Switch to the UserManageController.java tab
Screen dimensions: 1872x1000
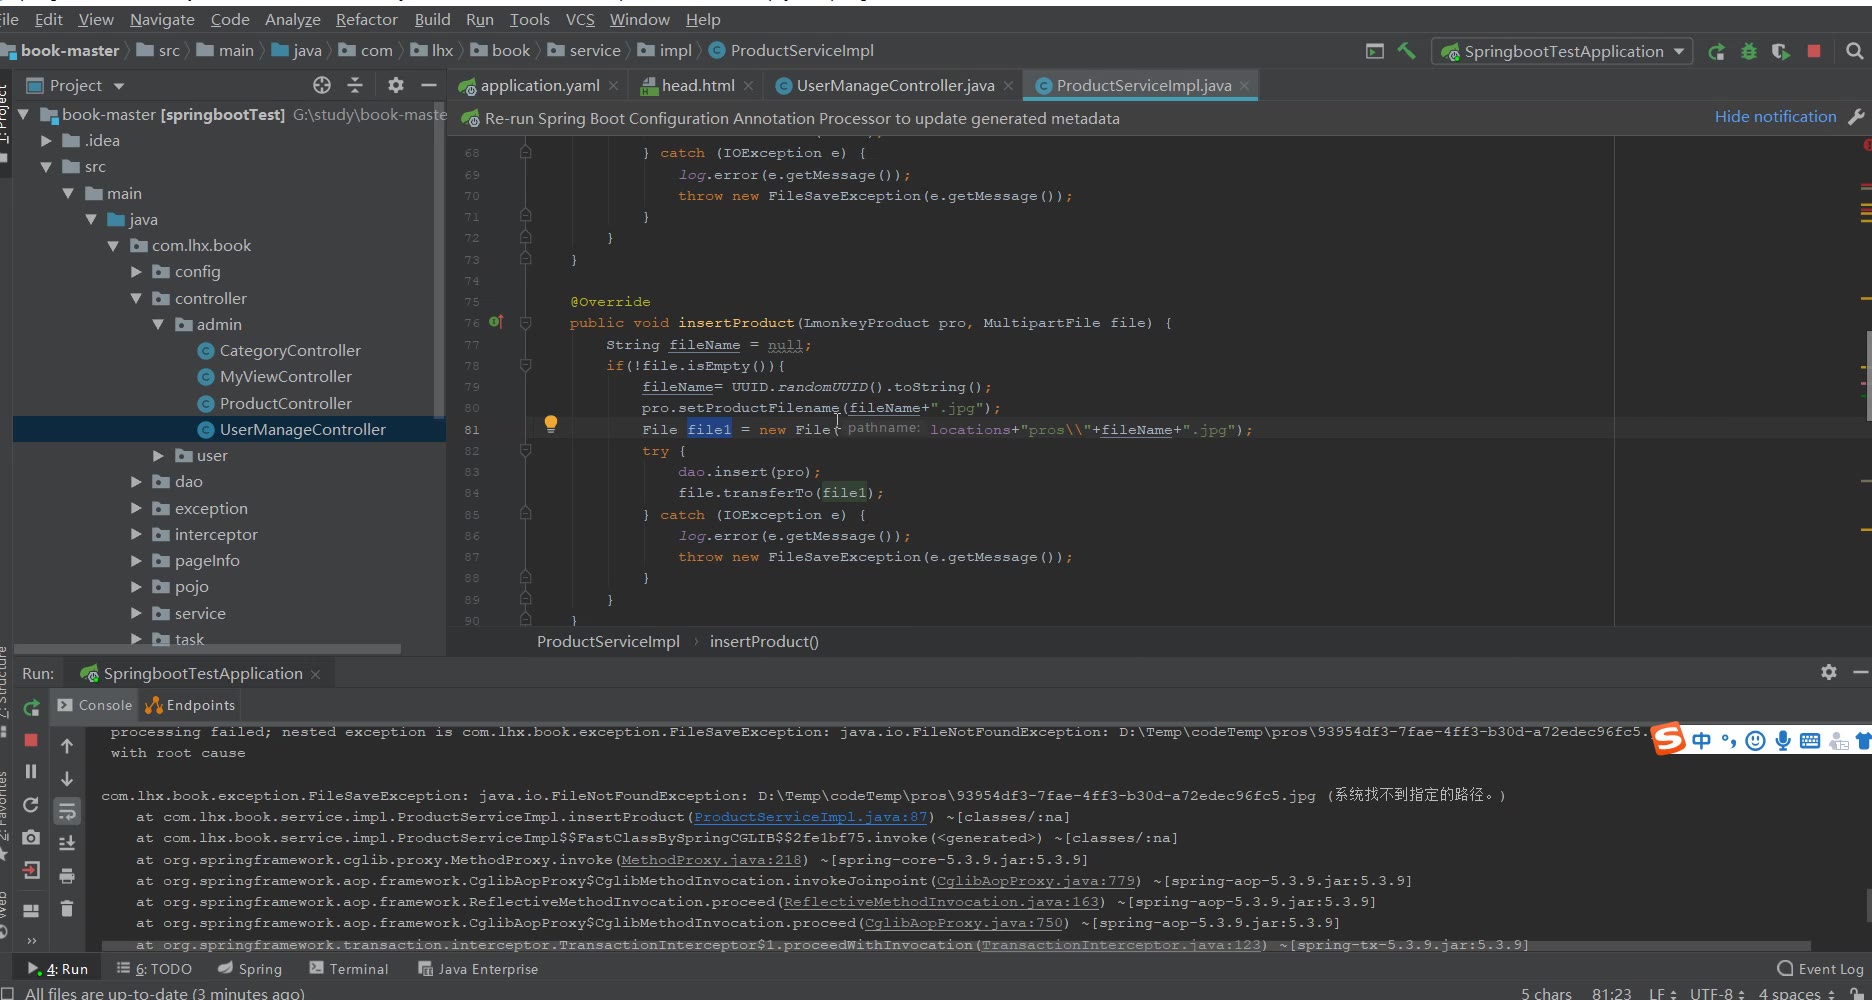(894, 86)
